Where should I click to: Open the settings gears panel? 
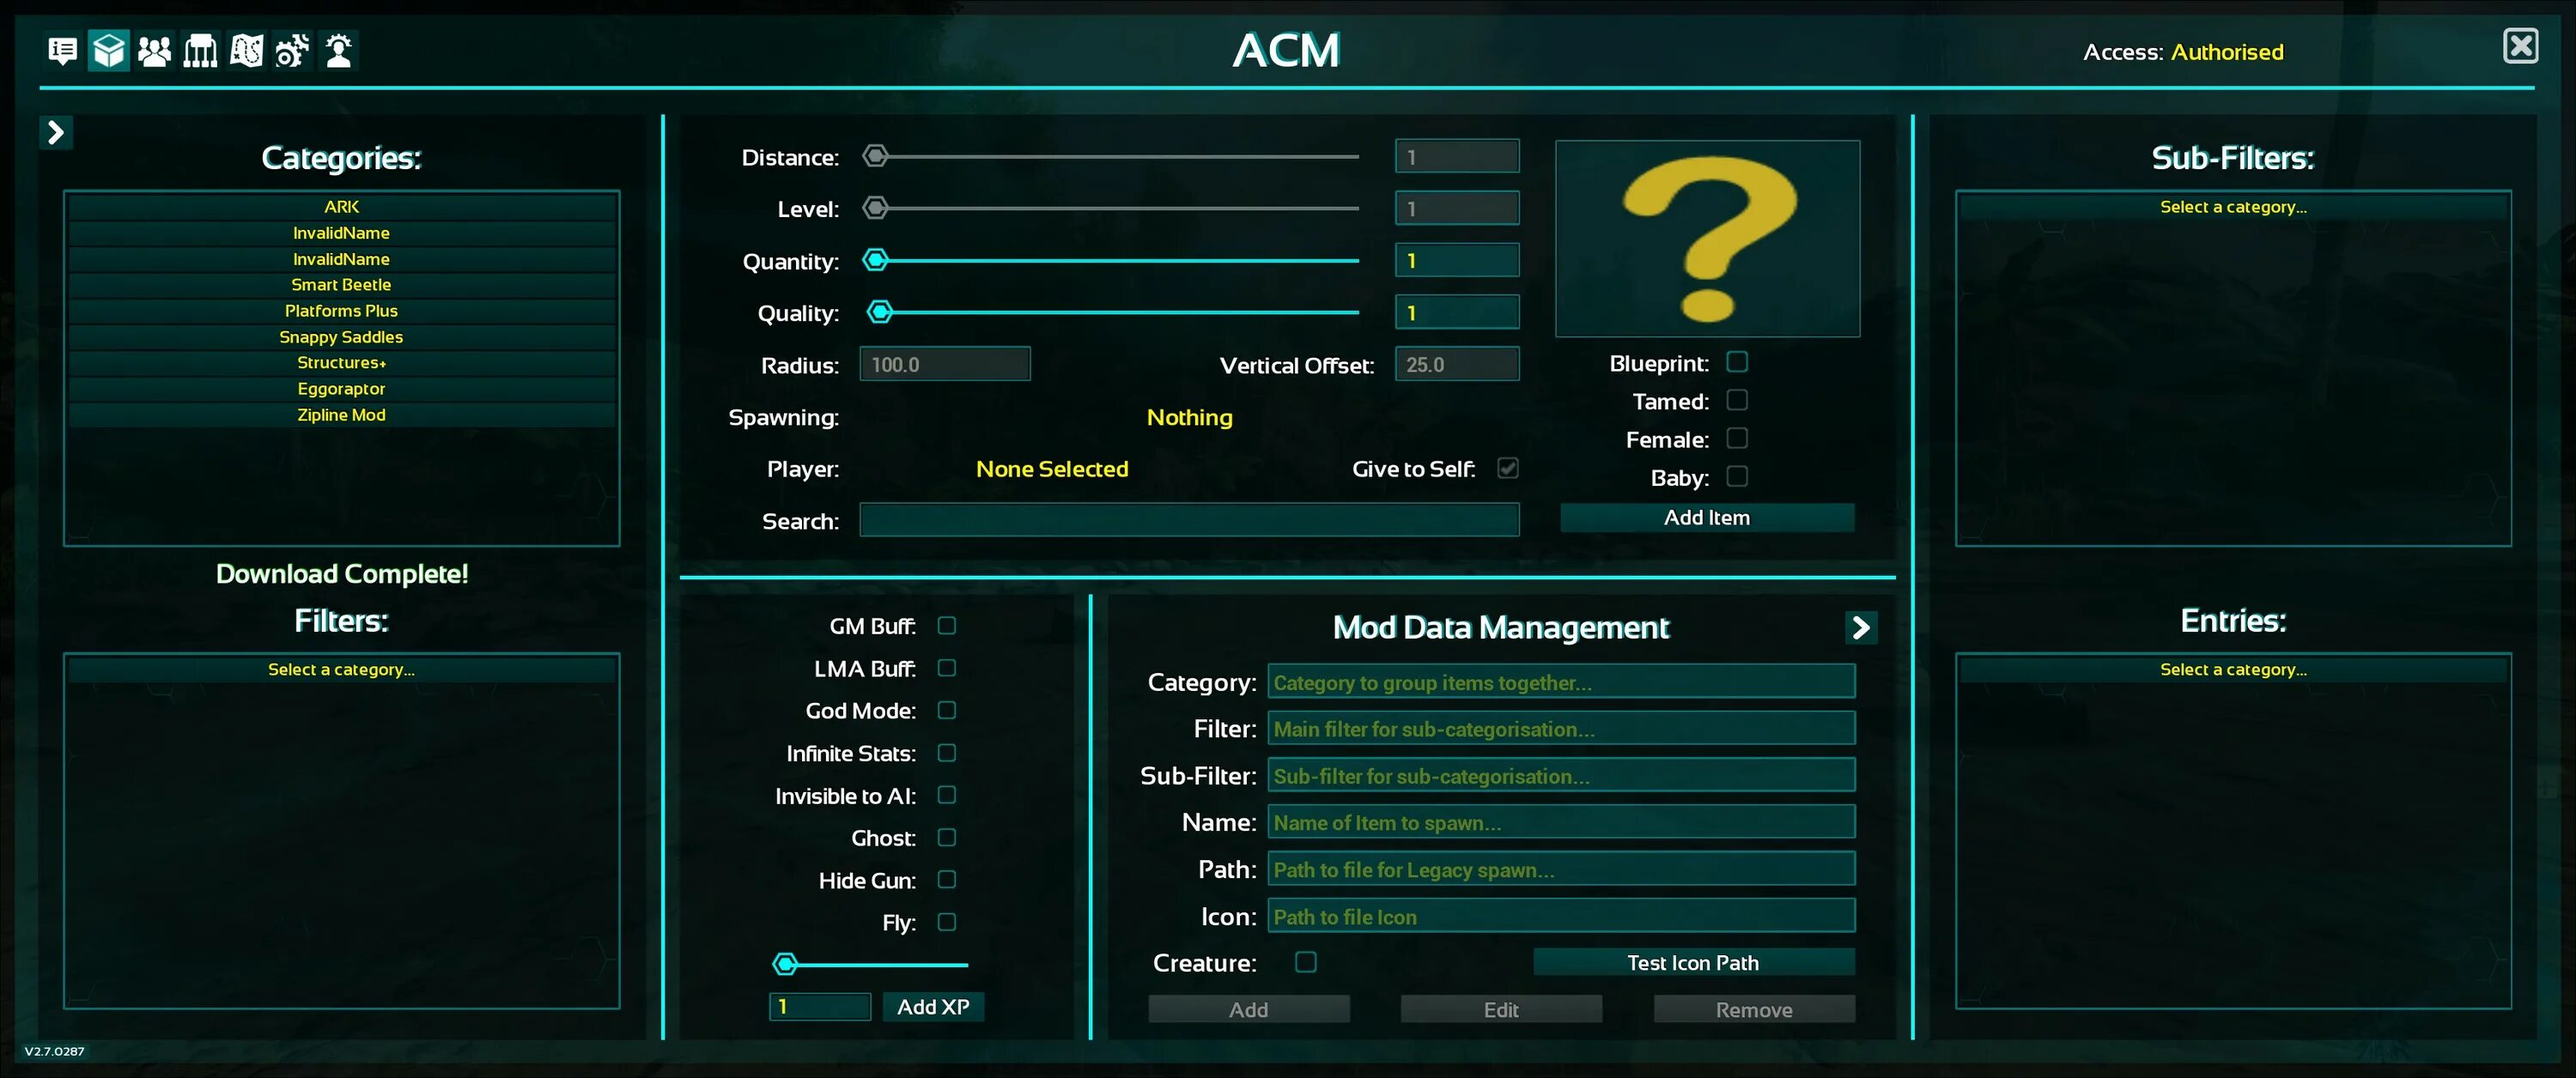coord(292,50)
